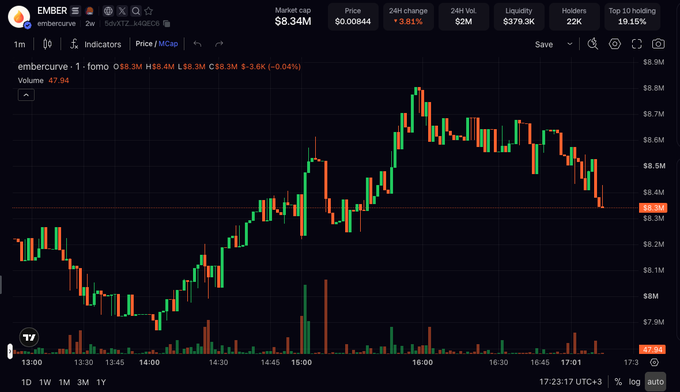Open the candlestick chart style selector

(x=47, y=44)
